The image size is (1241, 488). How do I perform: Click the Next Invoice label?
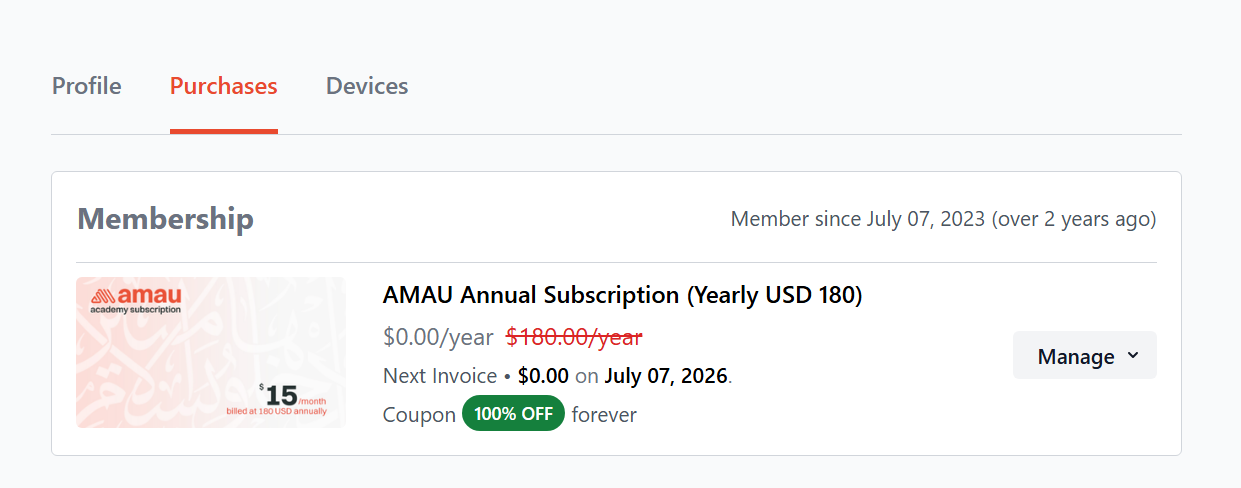pos(440,376)
